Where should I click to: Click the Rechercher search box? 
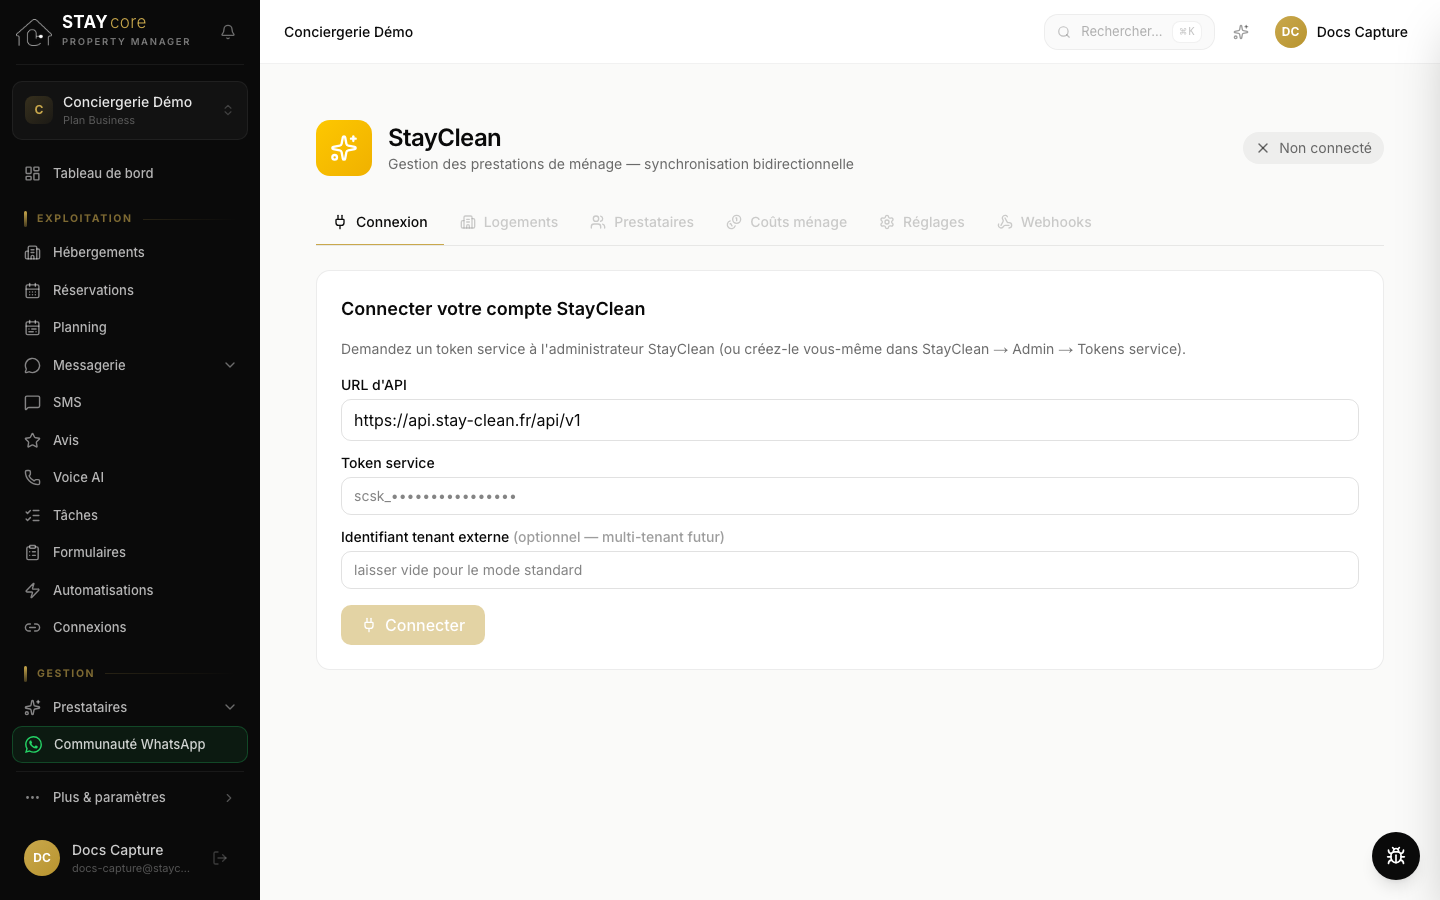pos(1129,32)
